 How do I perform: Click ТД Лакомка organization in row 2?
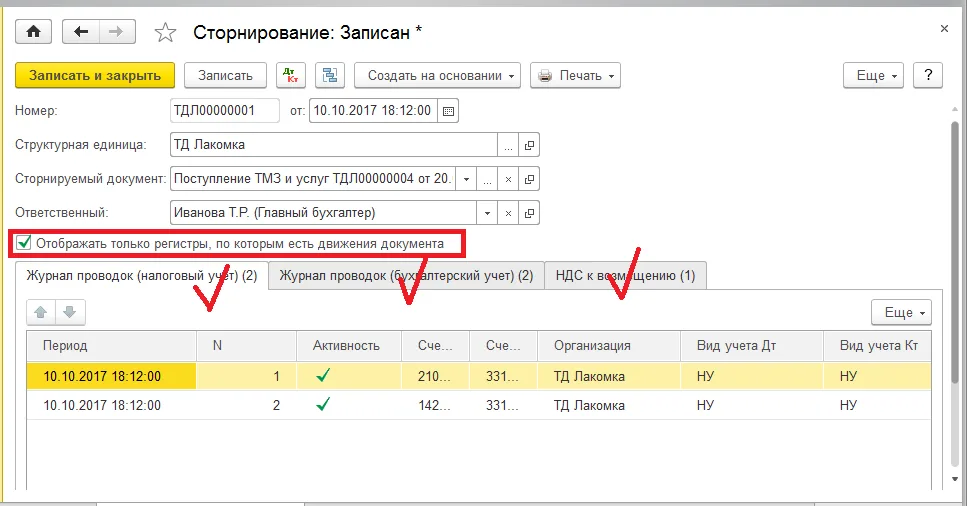[609, 405]
